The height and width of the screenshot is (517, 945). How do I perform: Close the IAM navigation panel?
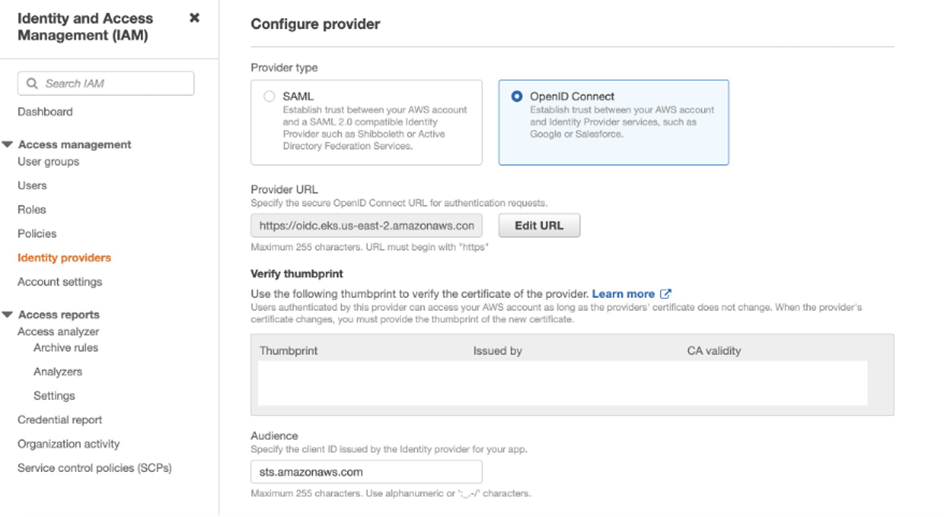[x=194, y=18]
